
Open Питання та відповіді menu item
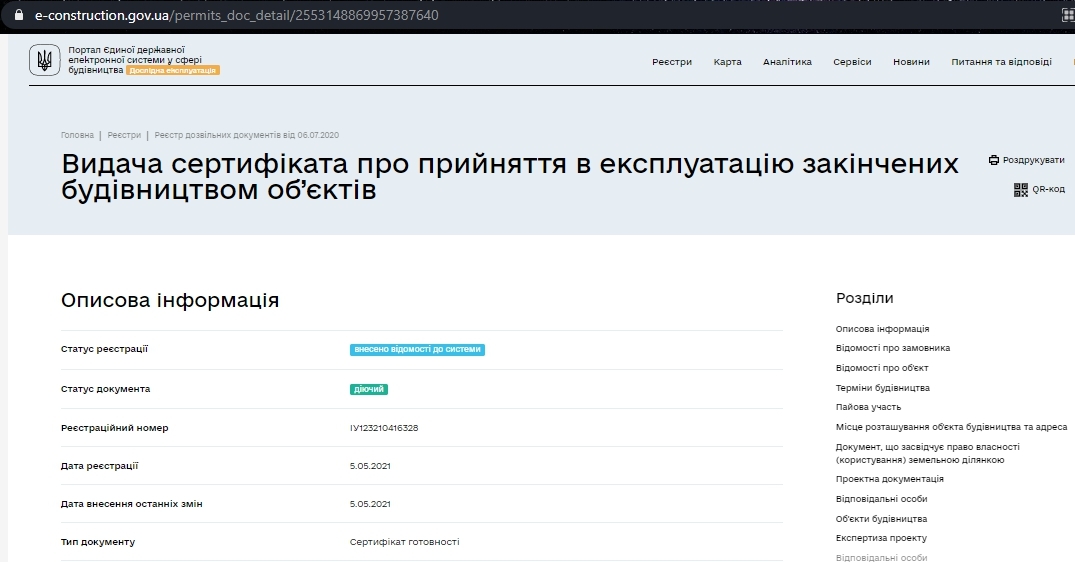tap(1001, 62)
